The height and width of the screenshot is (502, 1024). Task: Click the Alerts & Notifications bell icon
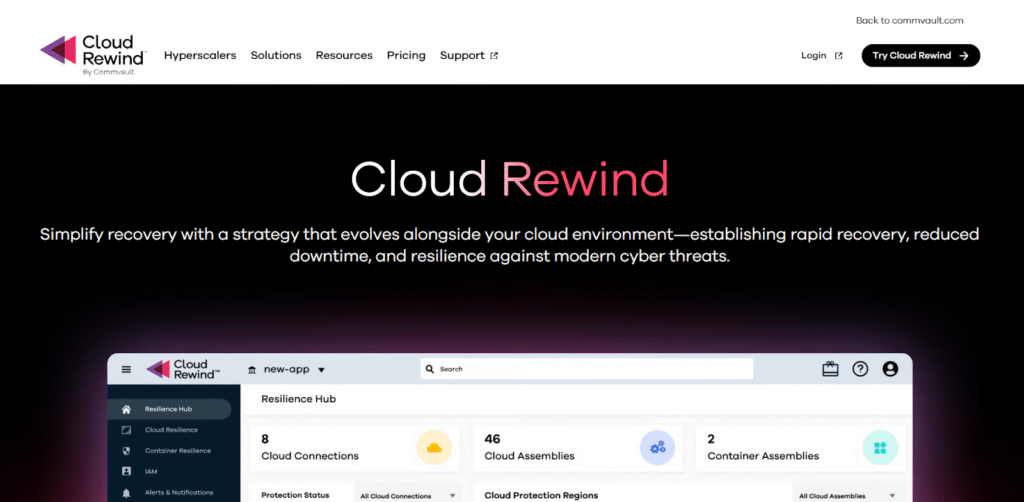coord(126,492)
